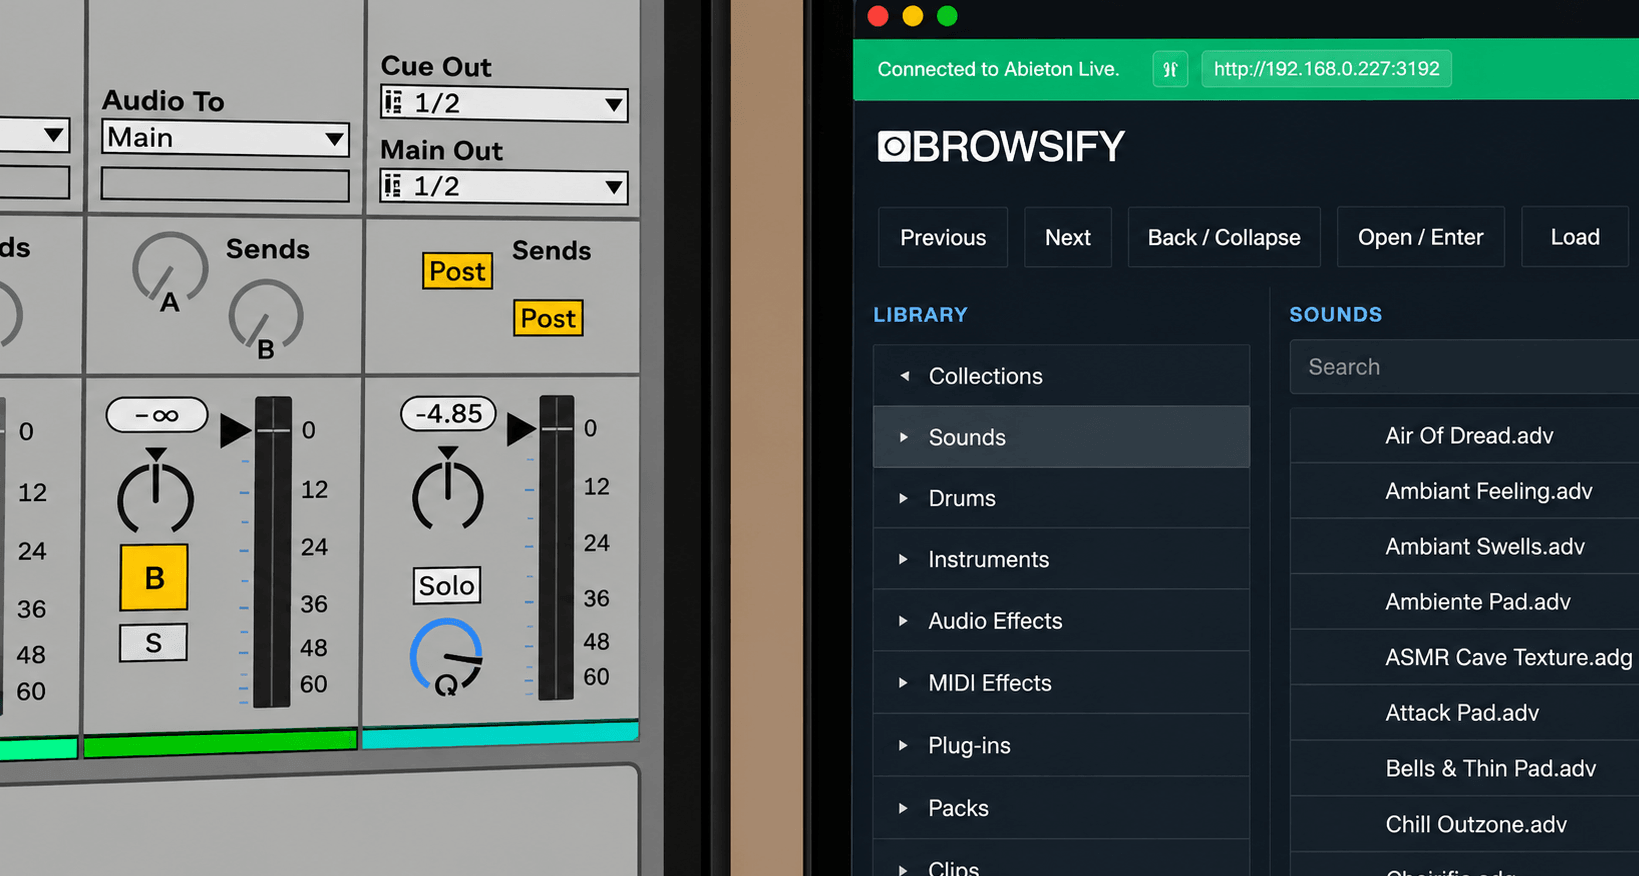Viewport: 1639px width, 876px height.
Task: Open the Main Out 1/2 dropdown
Action: pos(504,186)
